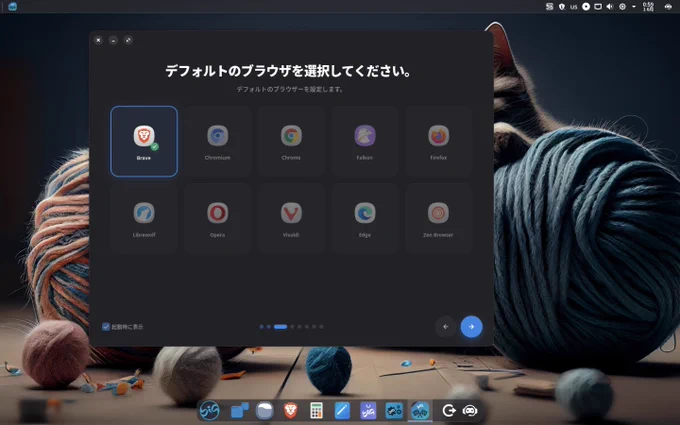Image resolution: width=680 pixels, height=425 pixels.
Task: Close the browser selection window
Action: (x=98, y=40)
